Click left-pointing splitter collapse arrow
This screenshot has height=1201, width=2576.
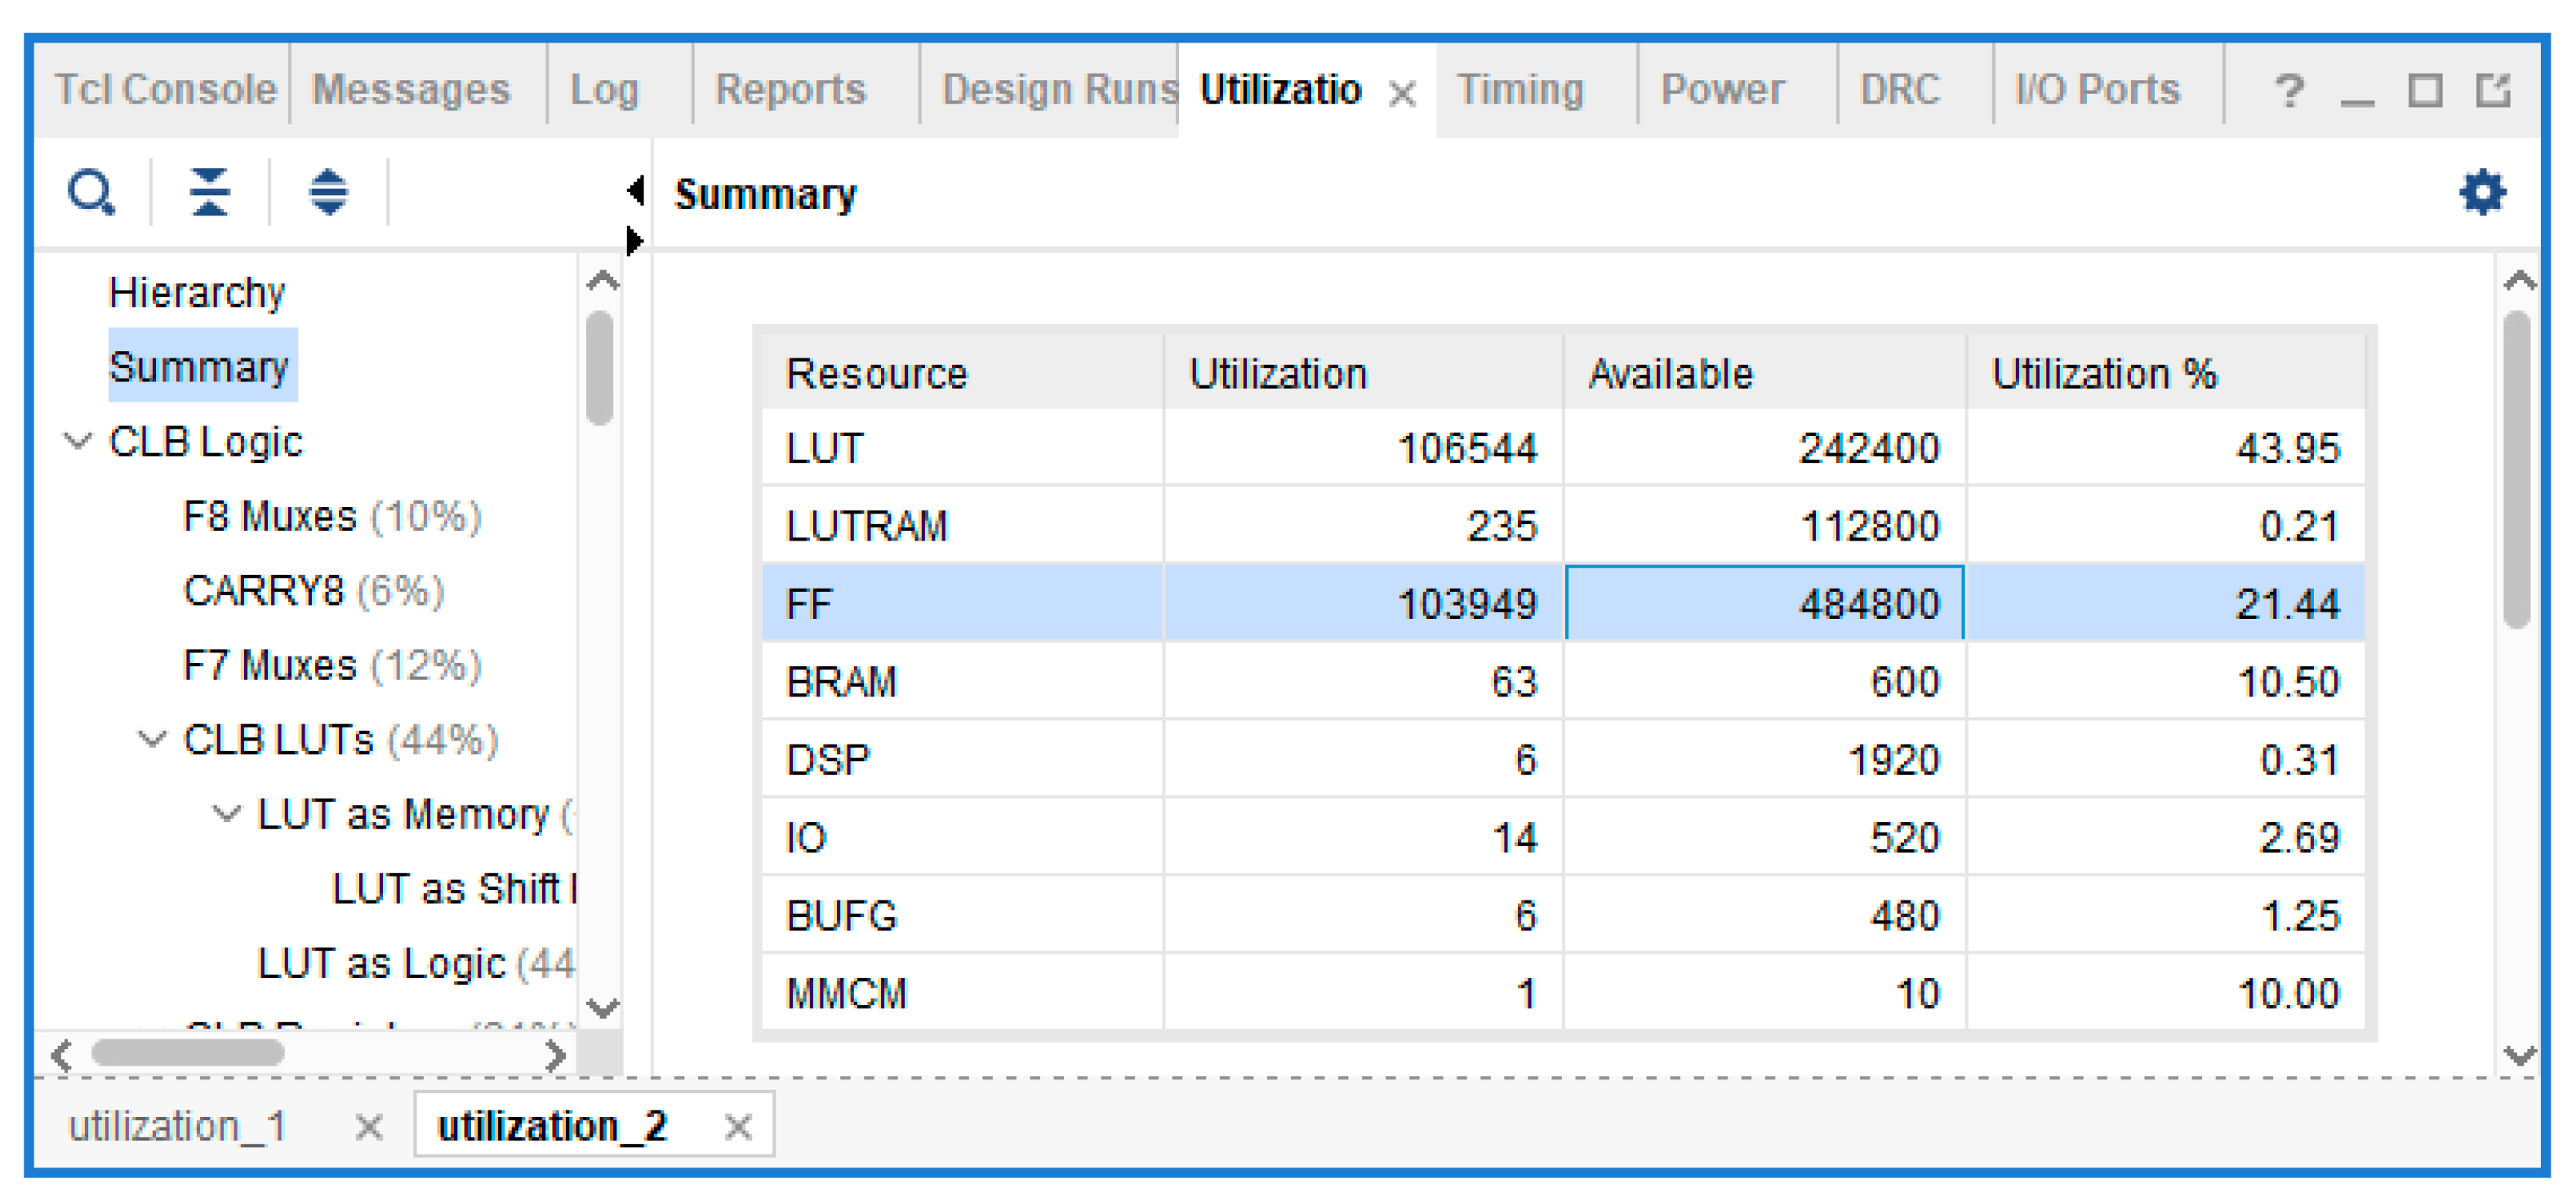click(x=635, y=189)
